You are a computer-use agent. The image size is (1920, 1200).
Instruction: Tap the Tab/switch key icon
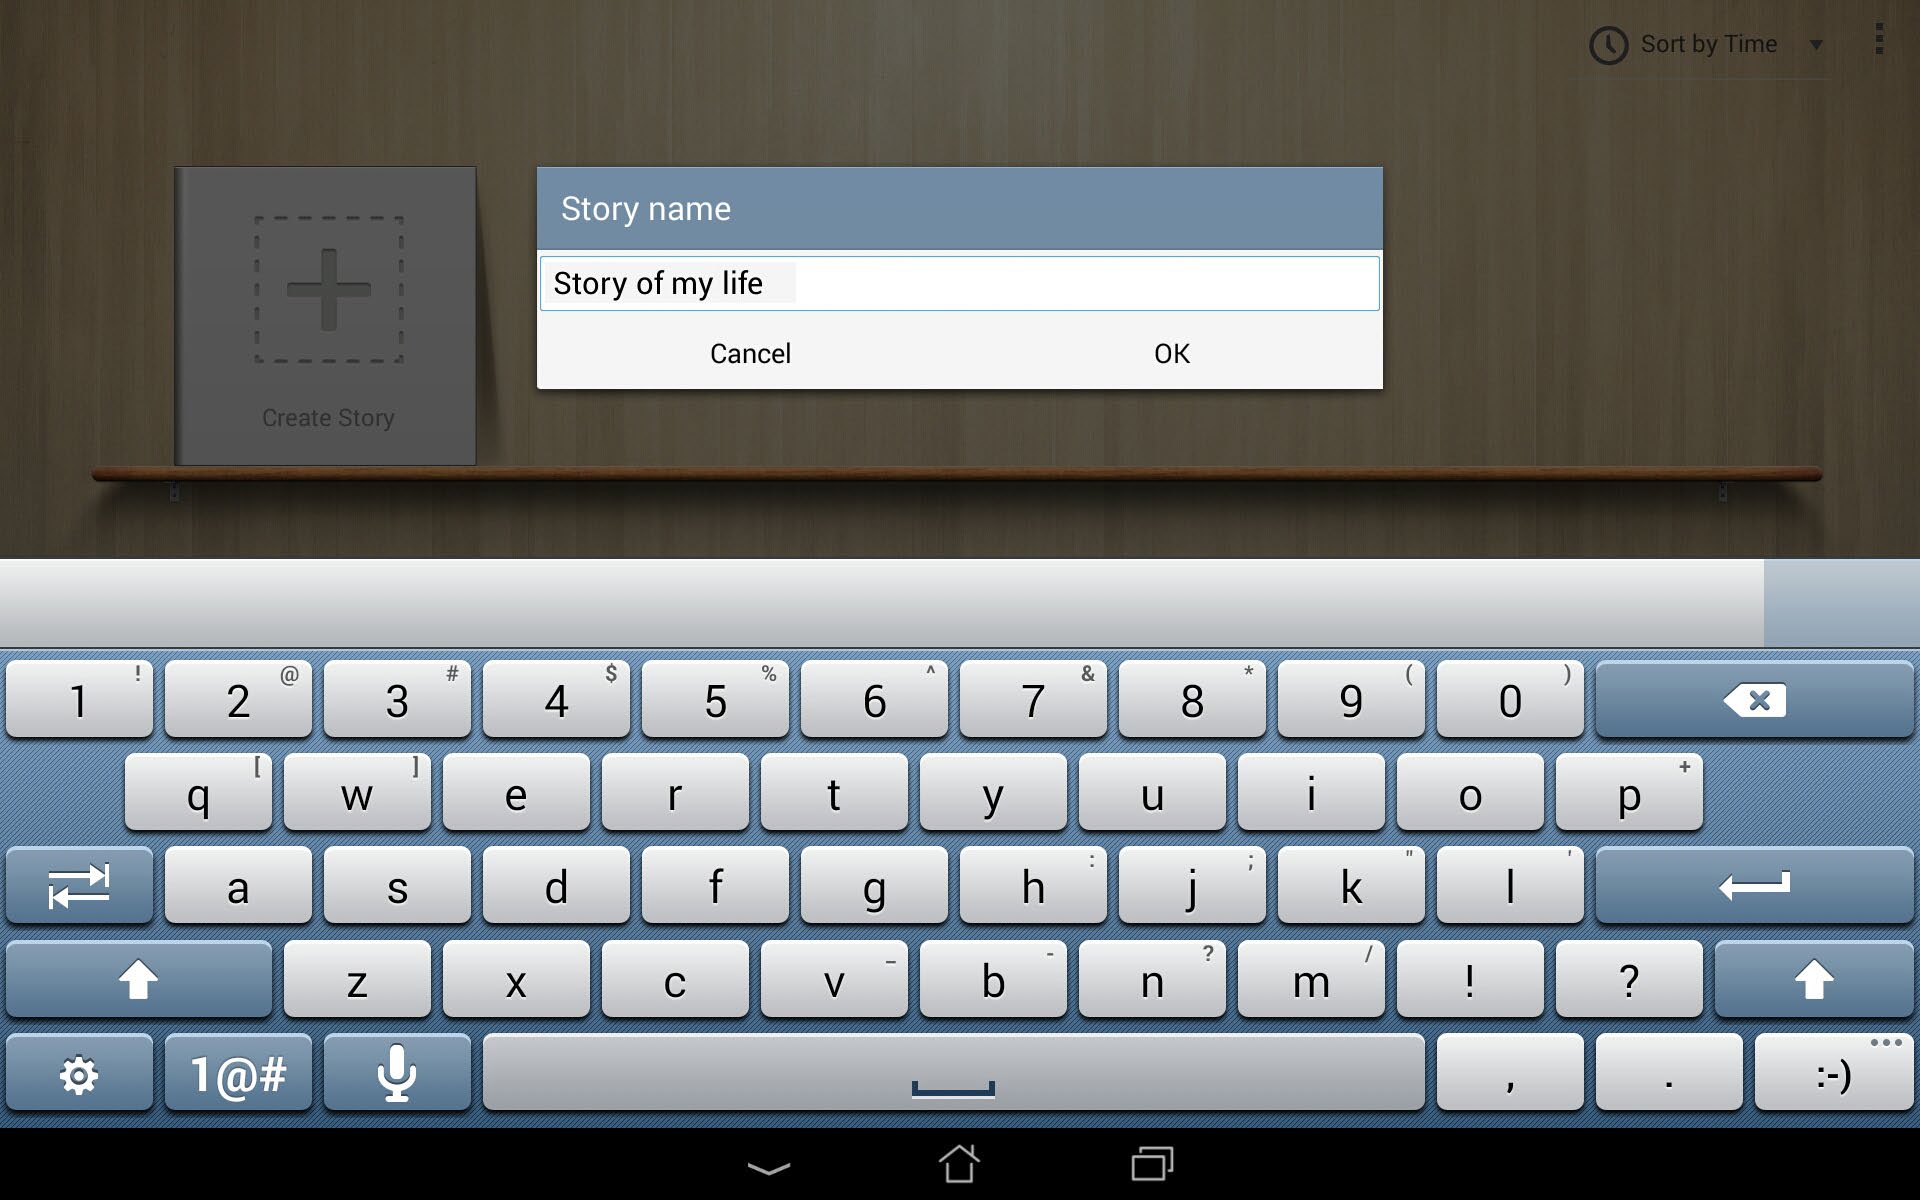pyautogui.click(x=80, y=886)
